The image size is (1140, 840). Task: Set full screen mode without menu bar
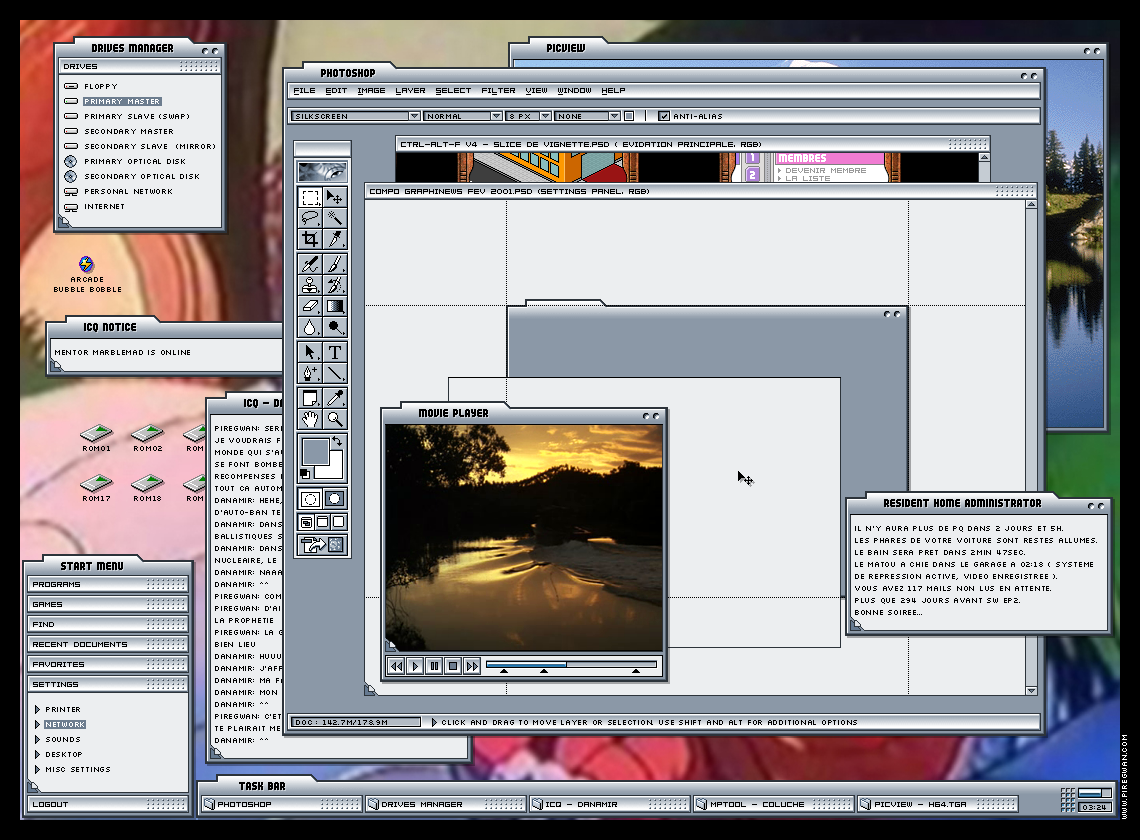pos(339,522)
